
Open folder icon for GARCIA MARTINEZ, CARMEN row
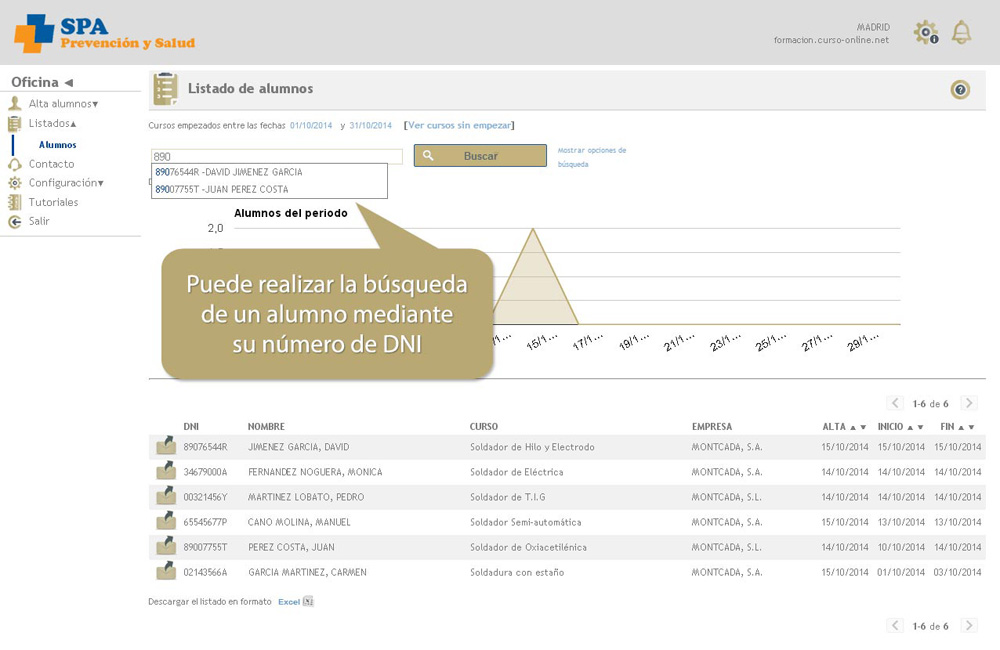(x=166, y=570)
